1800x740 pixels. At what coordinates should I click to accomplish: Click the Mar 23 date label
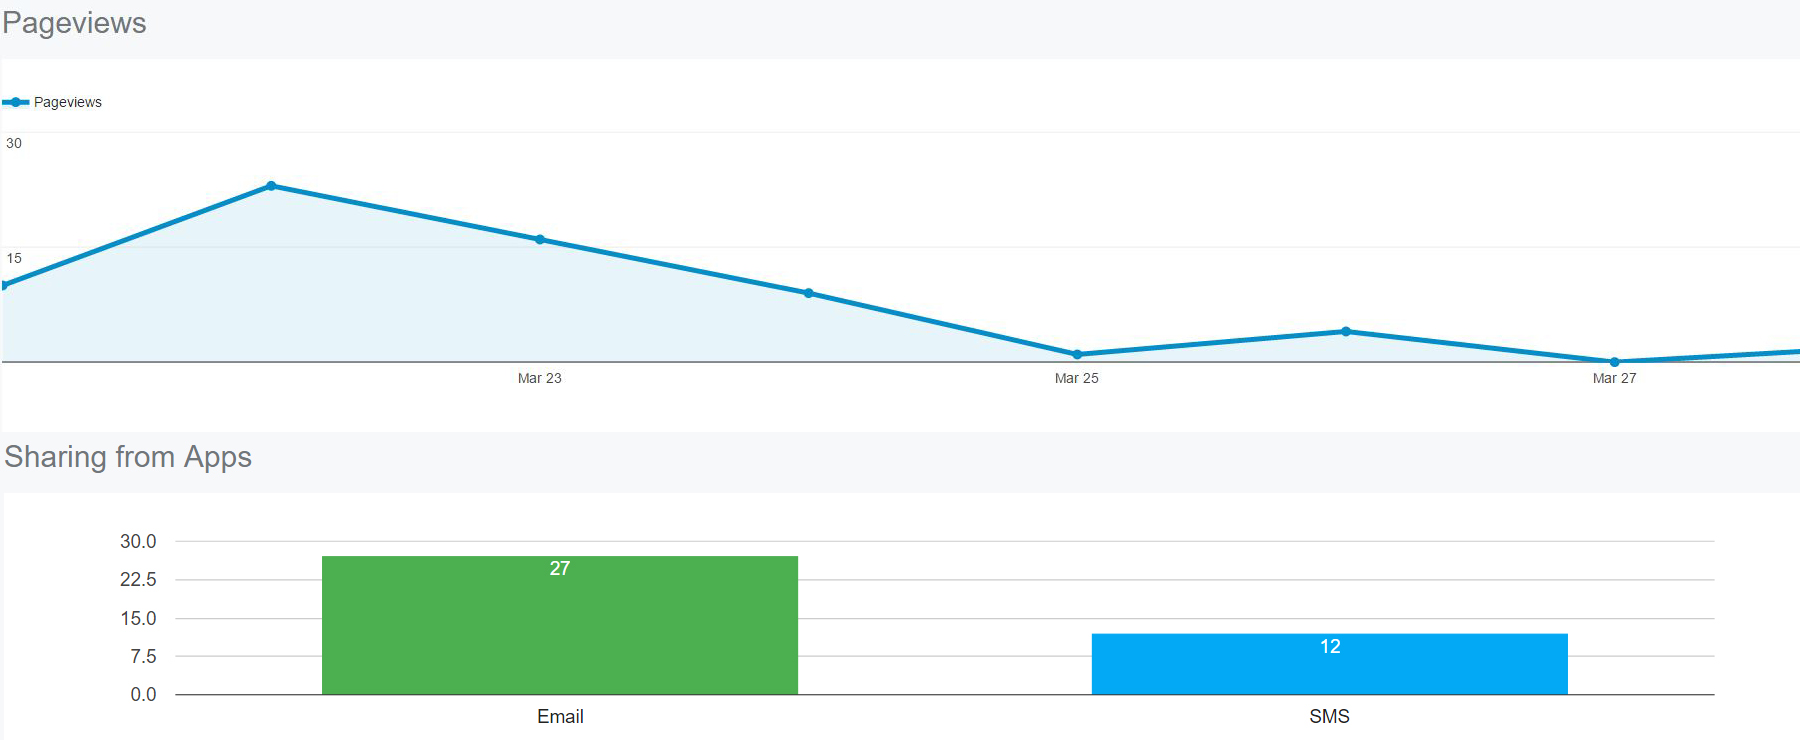coord(540,378)
